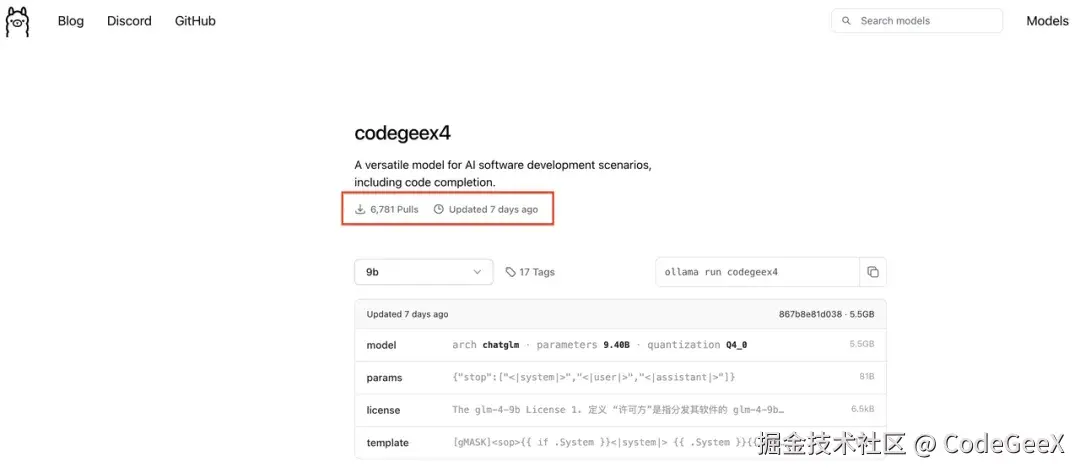This screenshot has height=473, width=1080.
Task: View the license file row
Action: (621, 410)
